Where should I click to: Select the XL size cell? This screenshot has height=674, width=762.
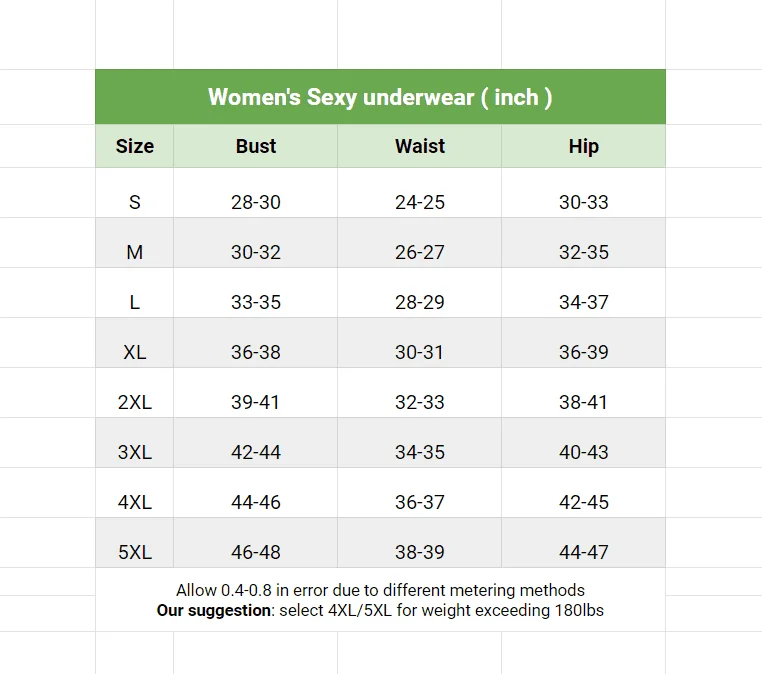click(135, 352)
